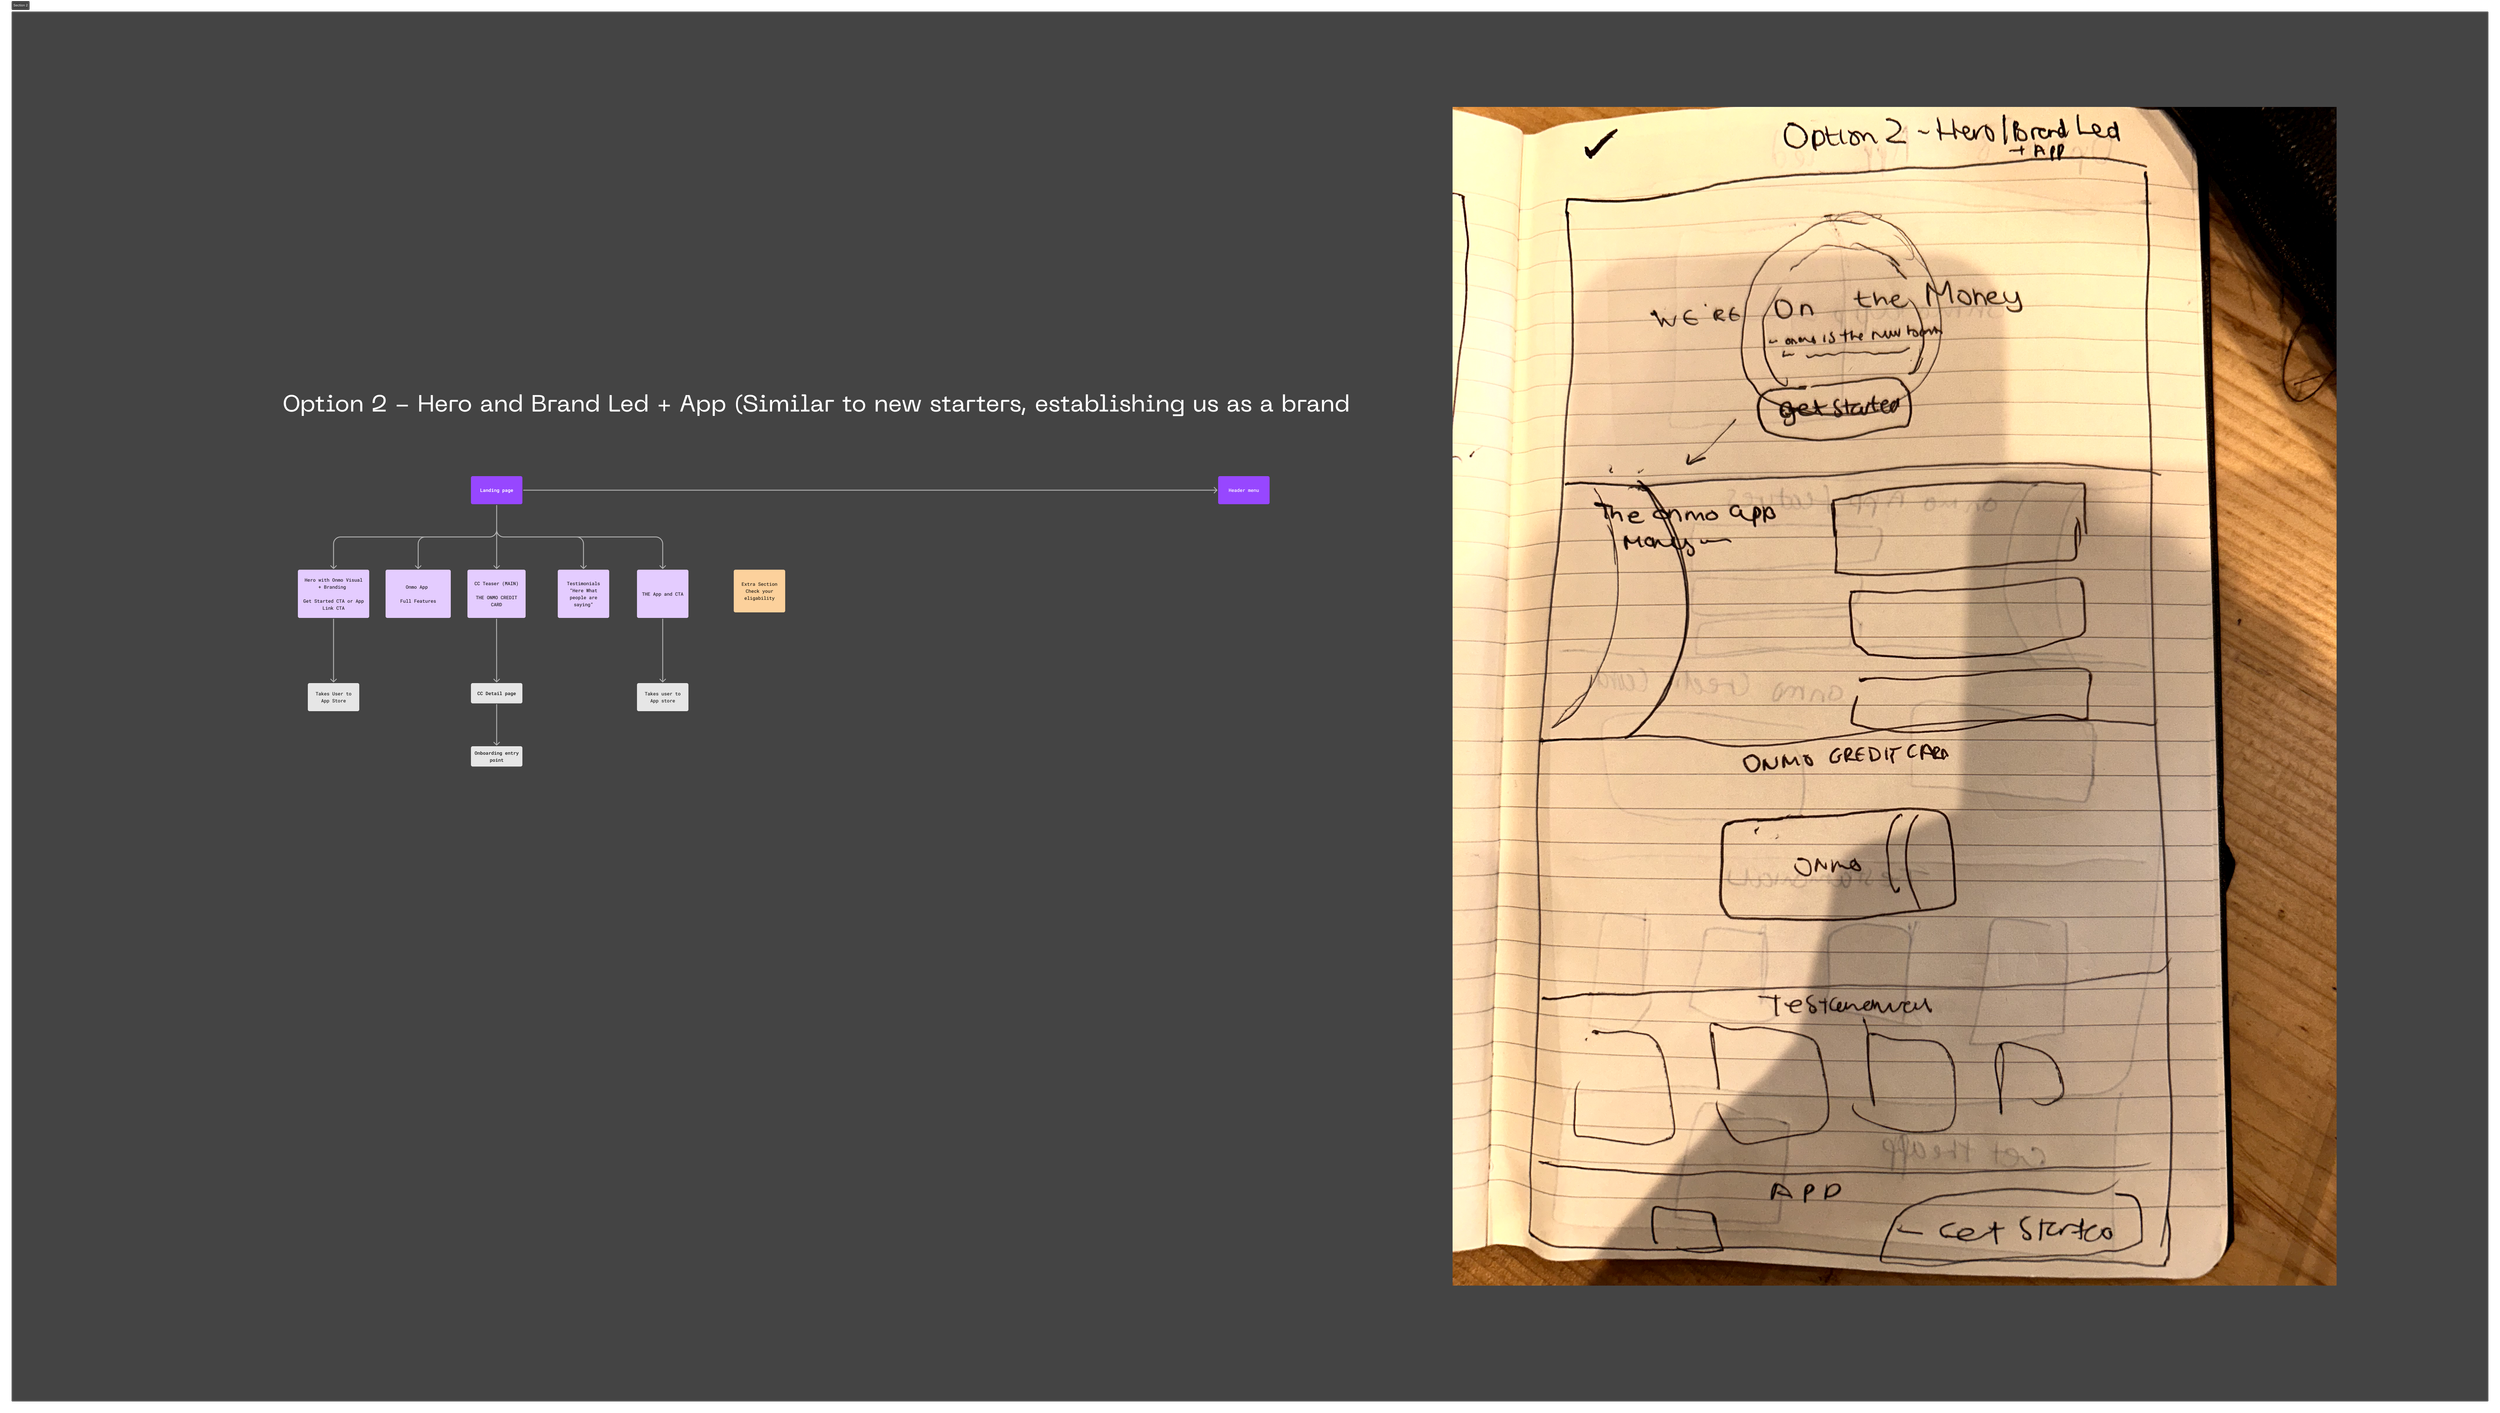Select connector line between Landing page and Header menu

click(x=870, y=490)
